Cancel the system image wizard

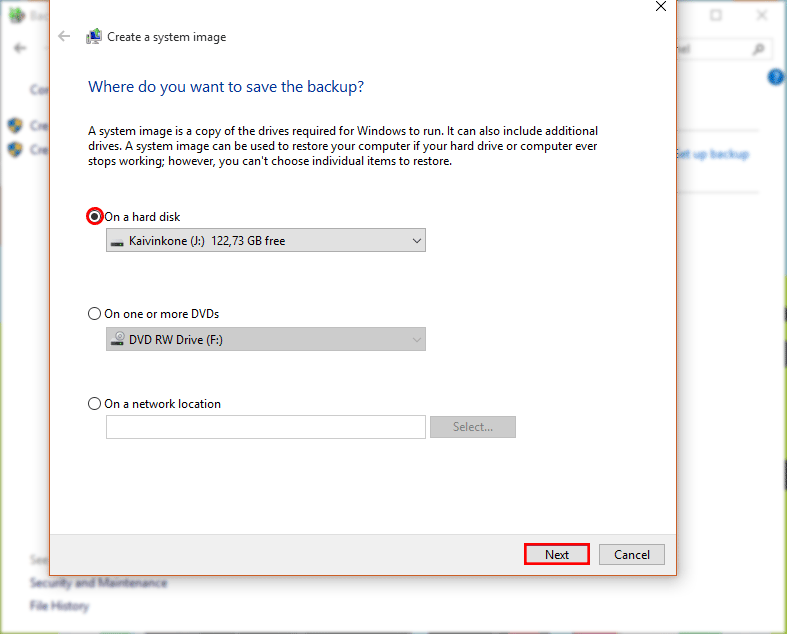coord(632,555)
